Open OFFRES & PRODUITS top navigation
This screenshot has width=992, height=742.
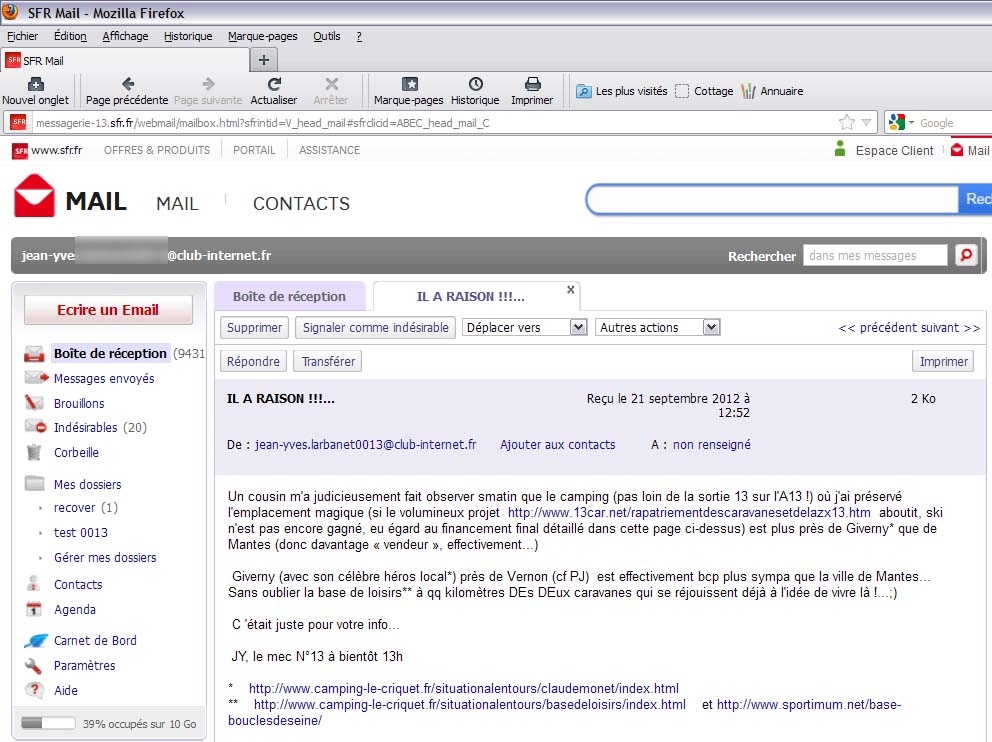157,150
